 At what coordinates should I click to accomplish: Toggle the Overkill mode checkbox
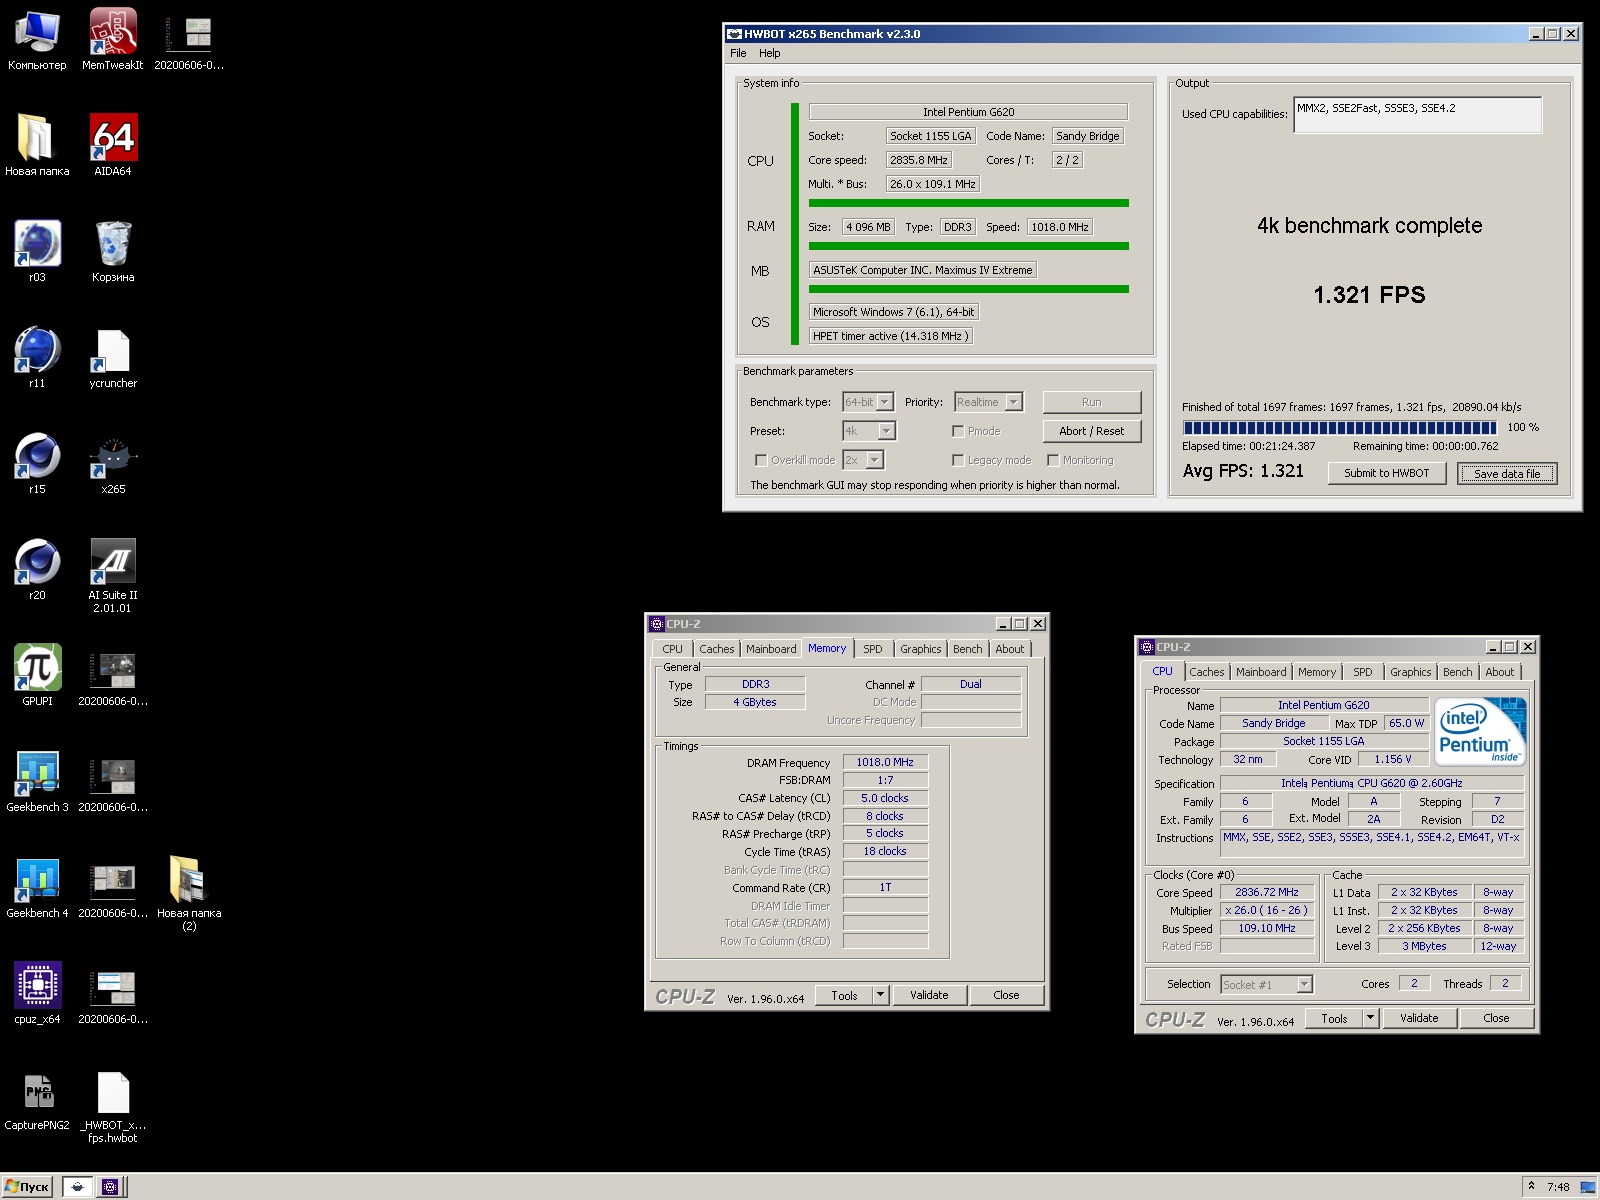(x=761, y=460)
